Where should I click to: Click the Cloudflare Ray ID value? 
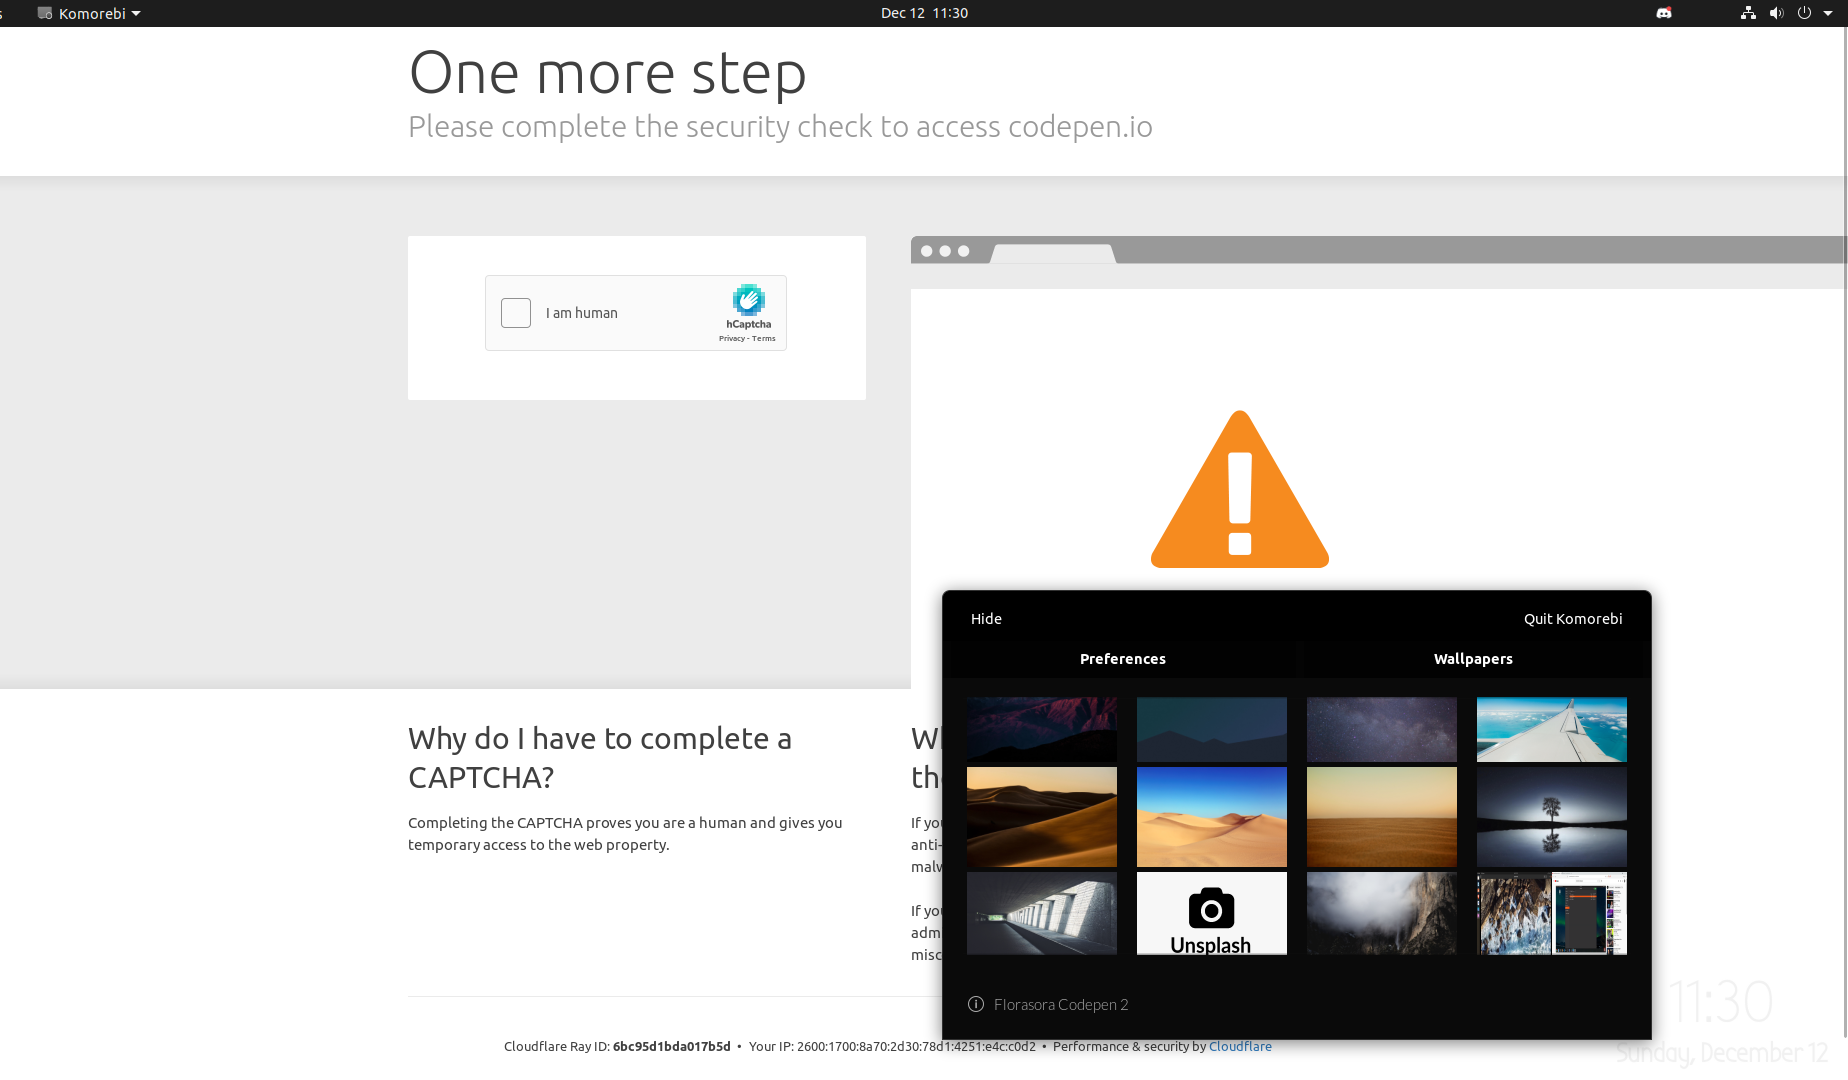(x=672, y=1046)
